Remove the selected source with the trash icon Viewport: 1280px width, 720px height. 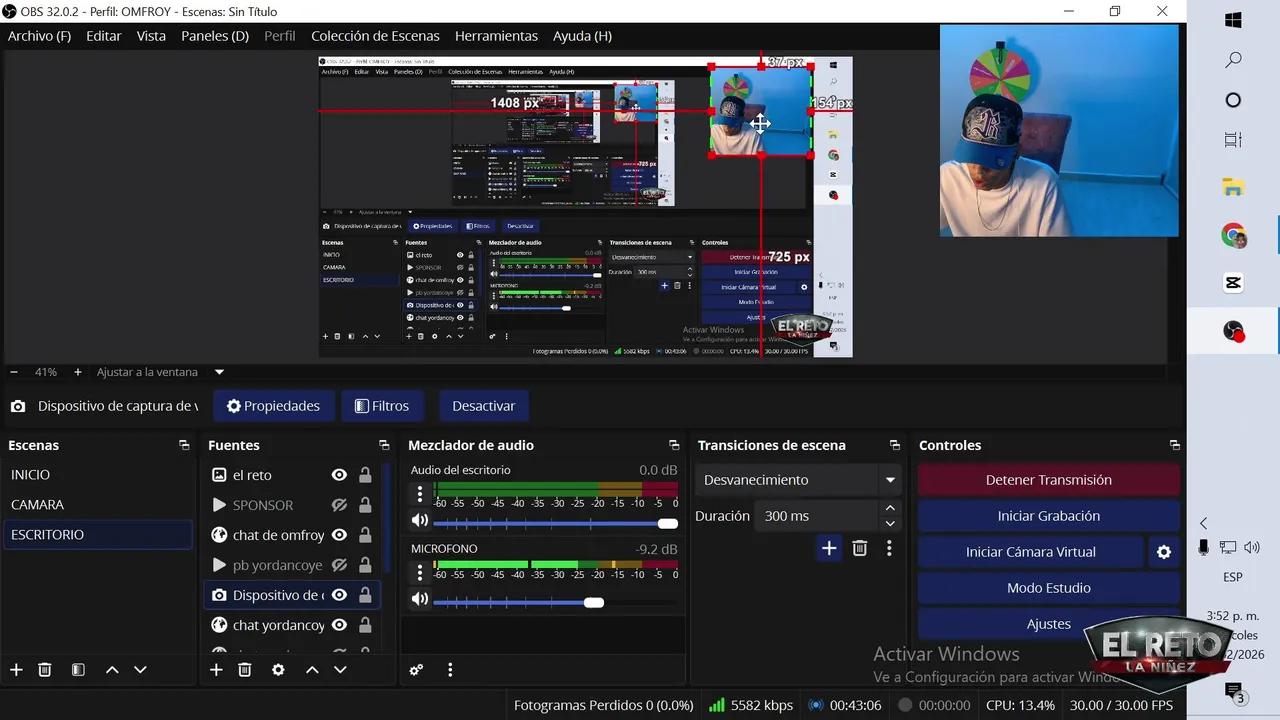pyautogui.click(x=245, y=670)
